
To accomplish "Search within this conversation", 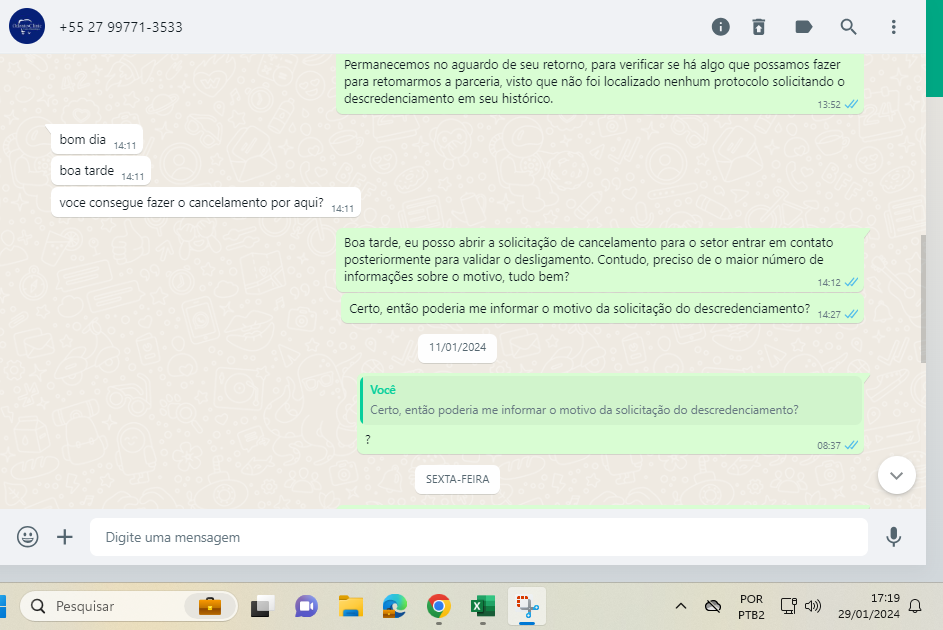I will 848,26.
